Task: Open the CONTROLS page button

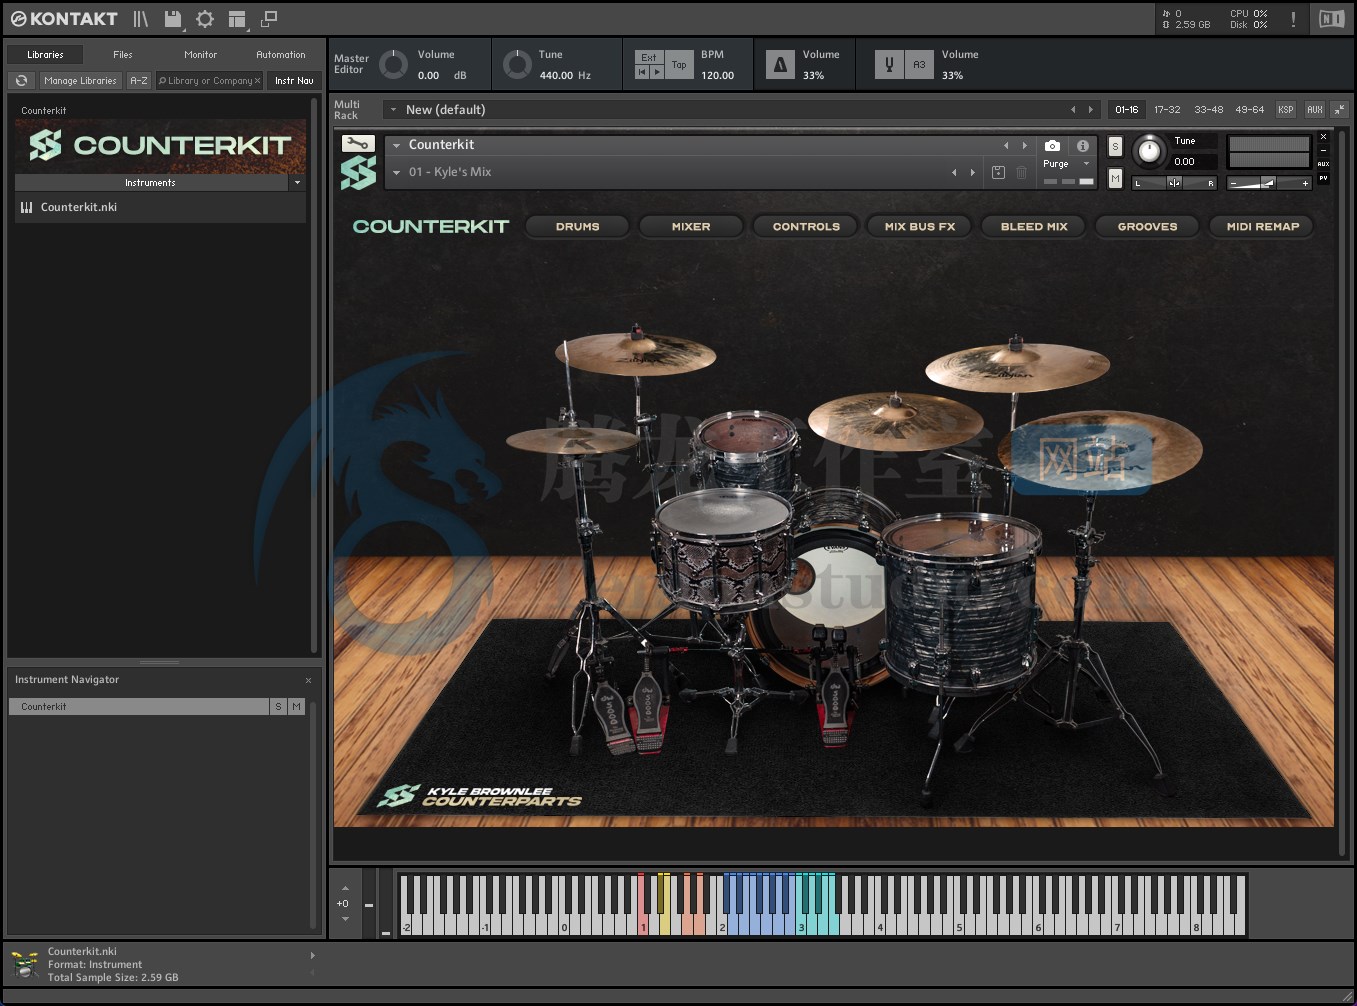Action: point(806,227)
